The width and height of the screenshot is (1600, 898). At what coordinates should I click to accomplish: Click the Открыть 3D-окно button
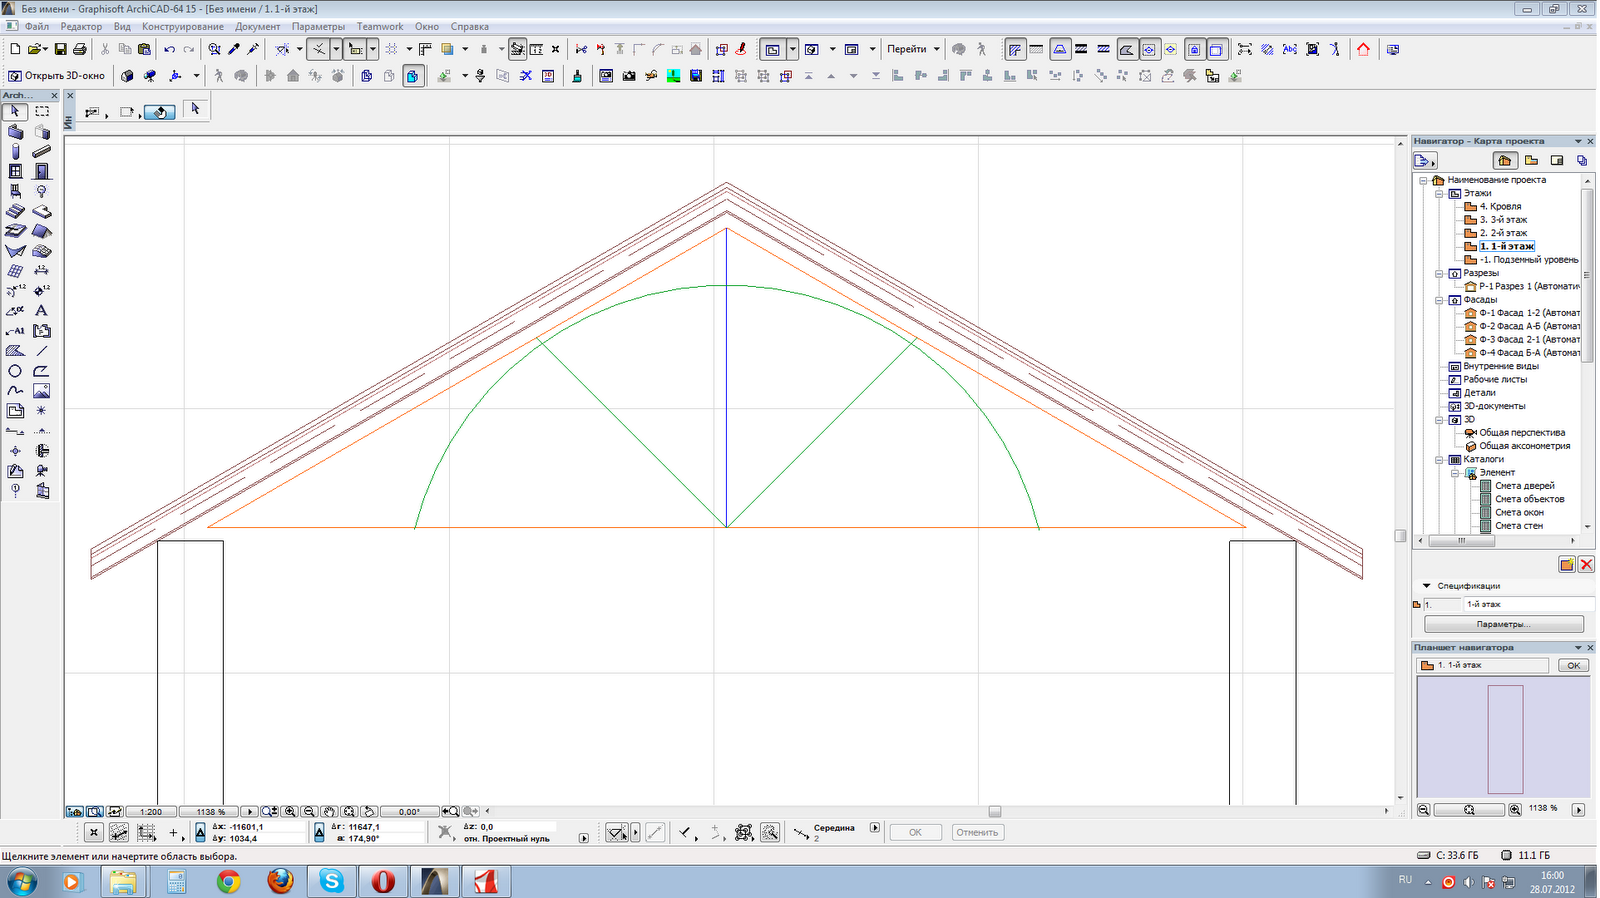[x=57, y=76]
